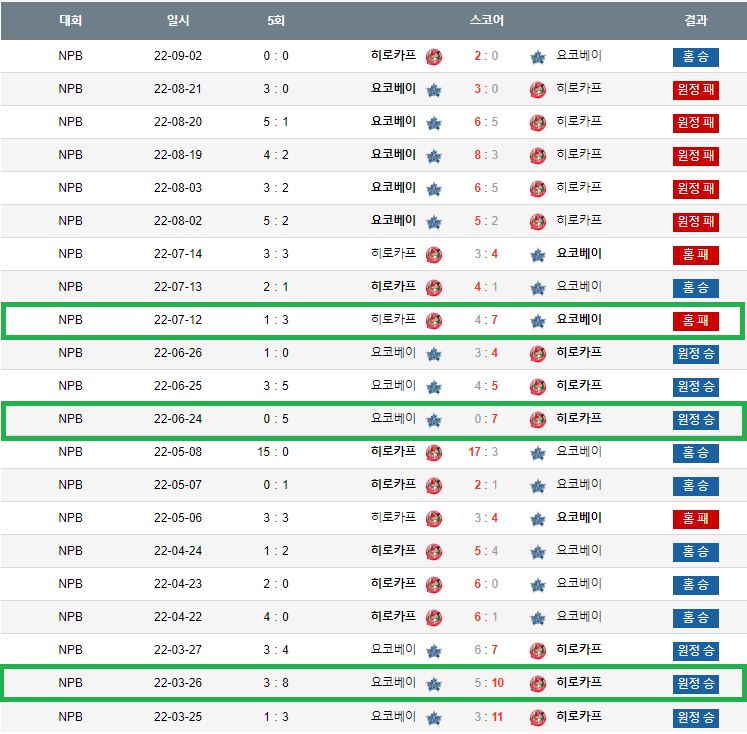Click the red 홈패 badge for 22-07-12
The height and width of the screenshot is (734, 747).
coord(695,321)
